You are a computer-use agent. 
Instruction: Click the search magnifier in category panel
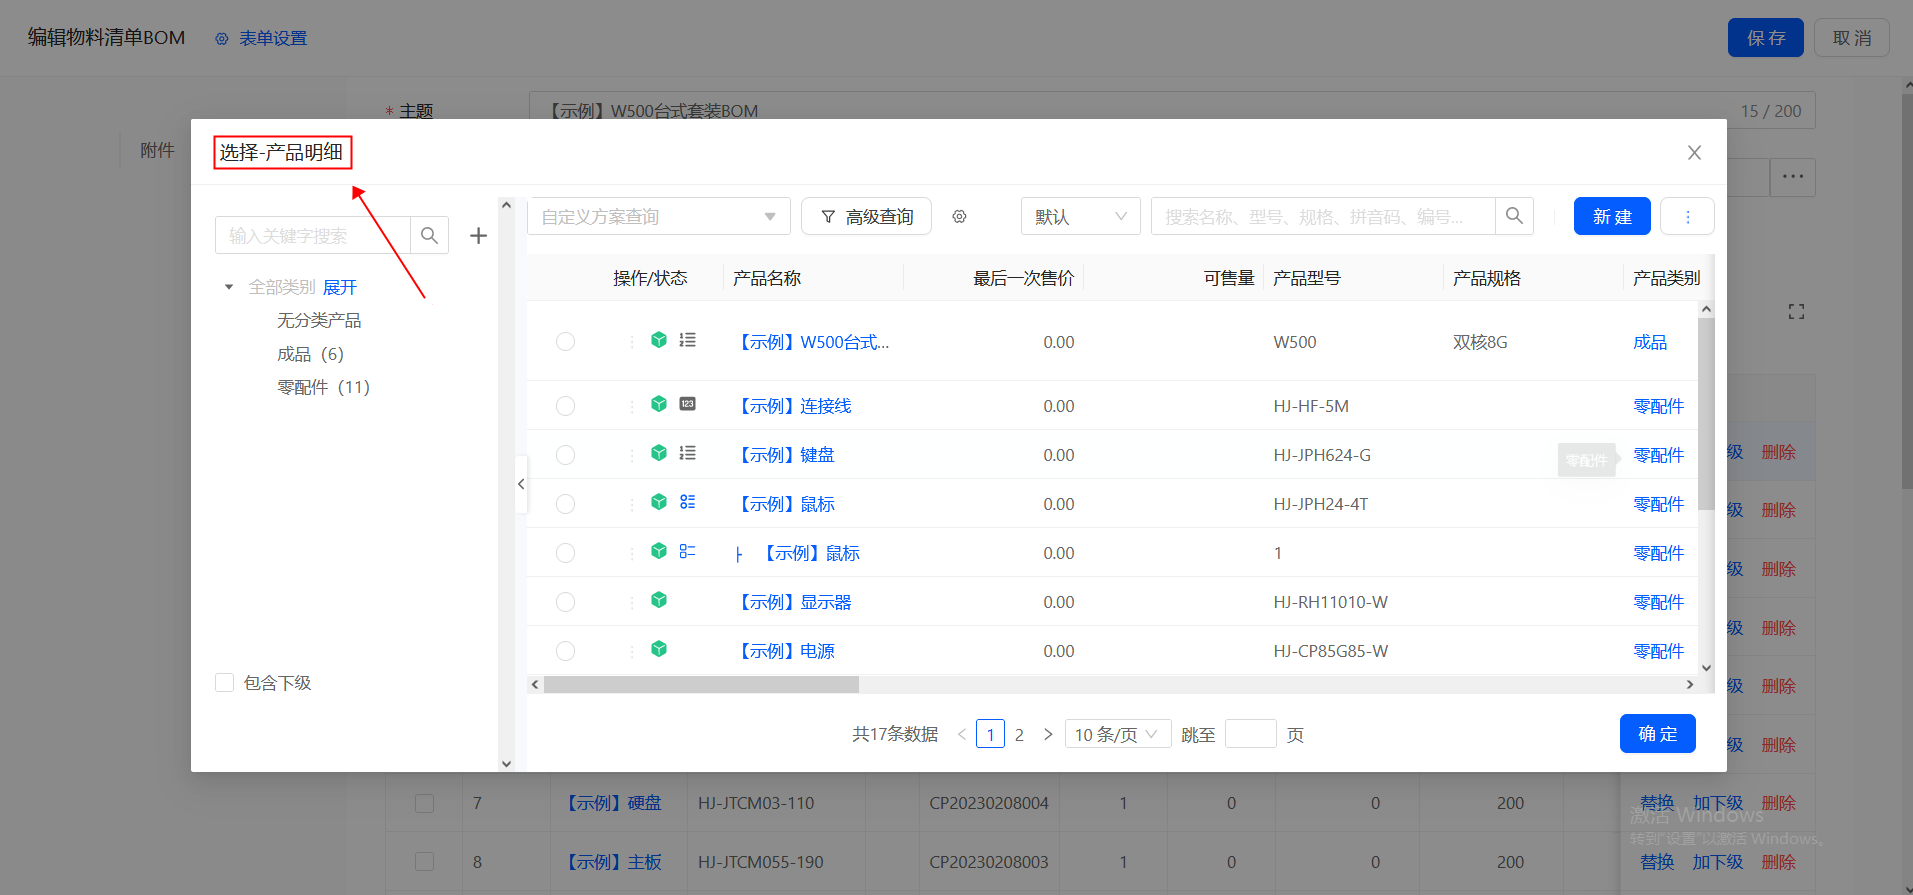pos(429,236)
